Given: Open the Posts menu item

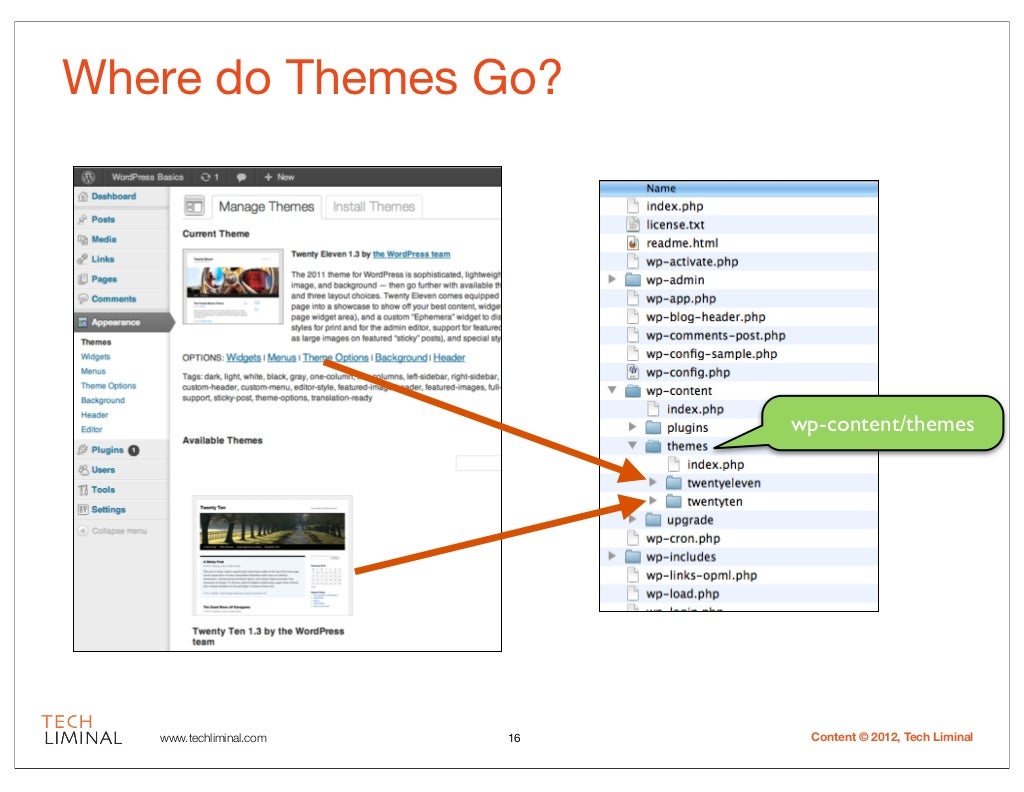Looking at the screenshot, I should 103,219.
